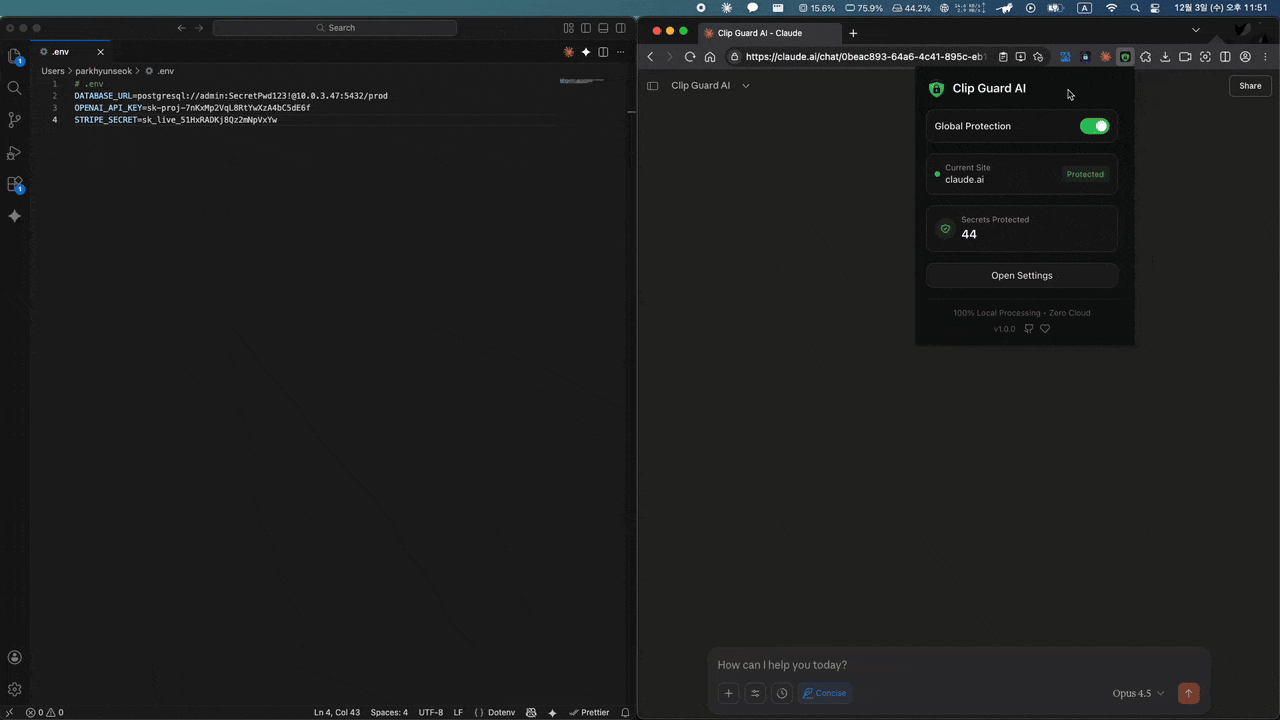Toggle the Claude sidebar panel
The image size is (1280, 720).
(x=653, y=86)
